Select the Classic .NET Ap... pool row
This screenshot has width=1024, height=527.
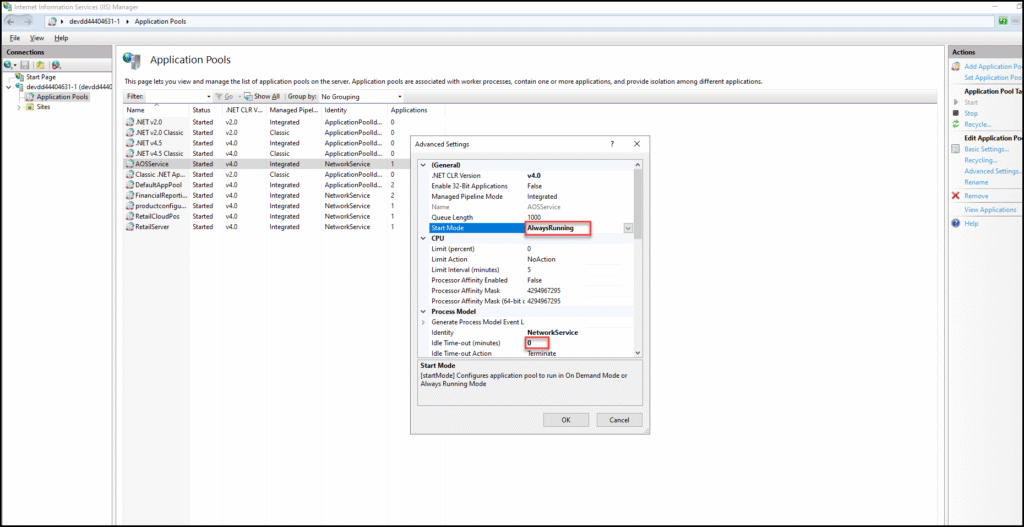click(x=285, y=174)
